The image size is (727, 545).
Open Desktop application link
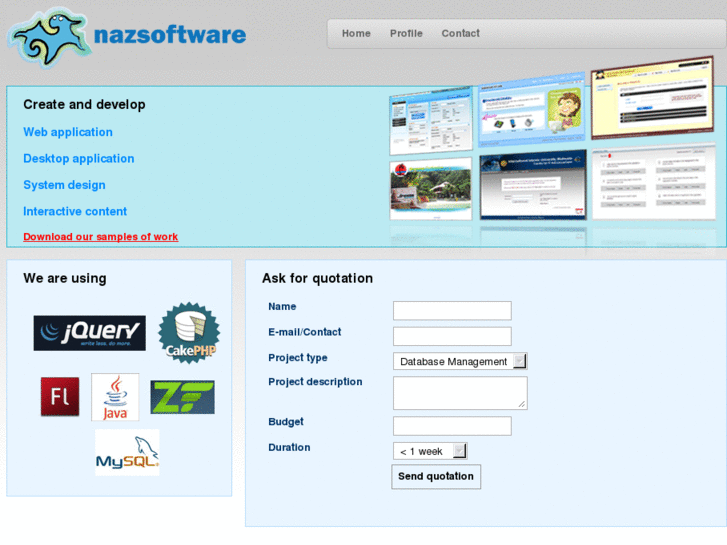79,159
